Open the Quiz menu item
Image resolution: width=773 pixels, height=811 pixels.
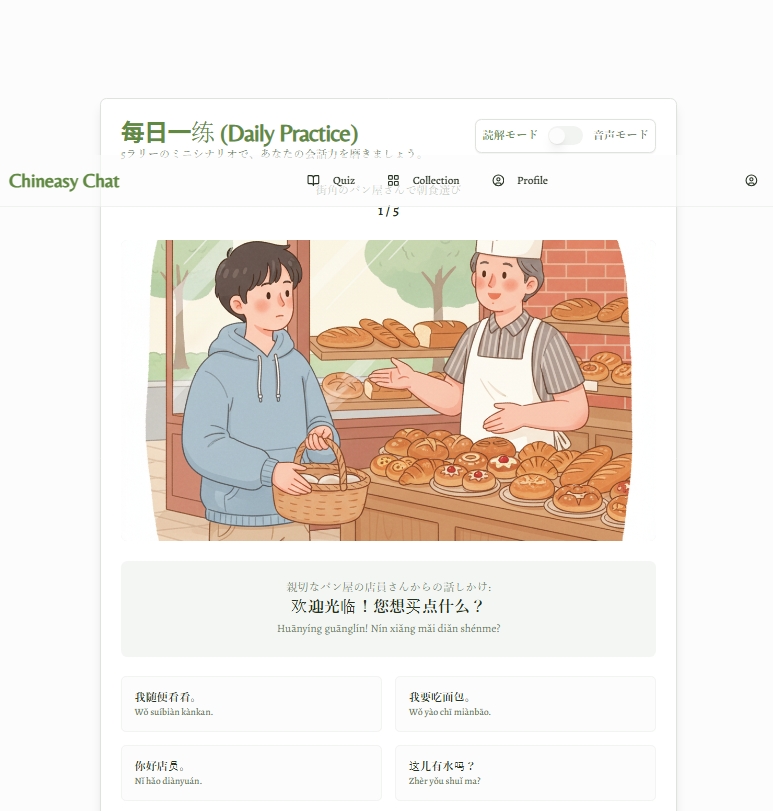pos(331,180)
